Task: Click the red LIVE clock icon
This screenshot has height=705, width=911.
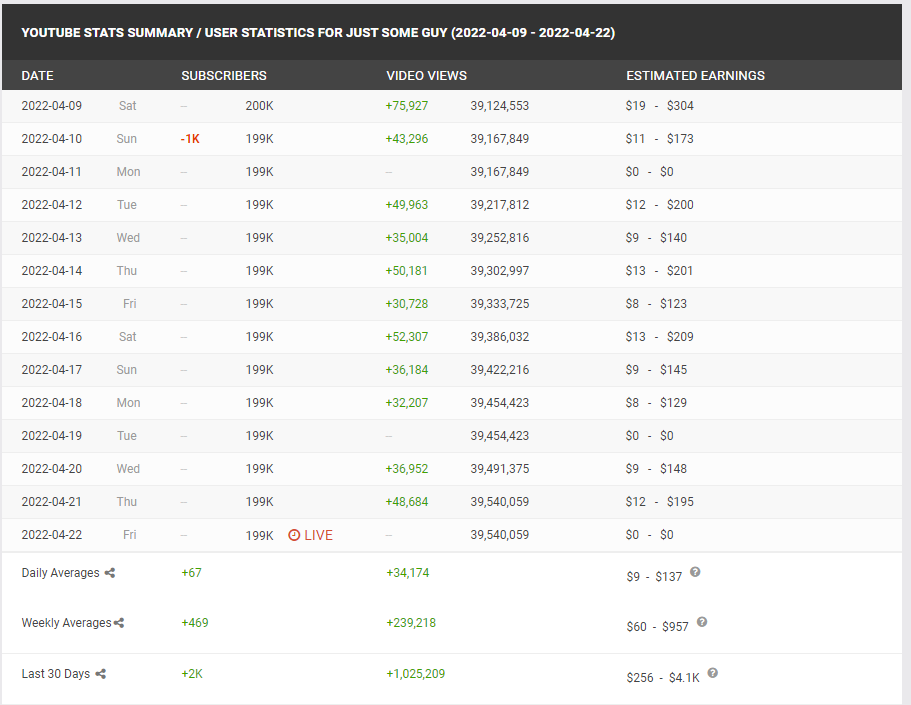Action: (x=294, y=535)
